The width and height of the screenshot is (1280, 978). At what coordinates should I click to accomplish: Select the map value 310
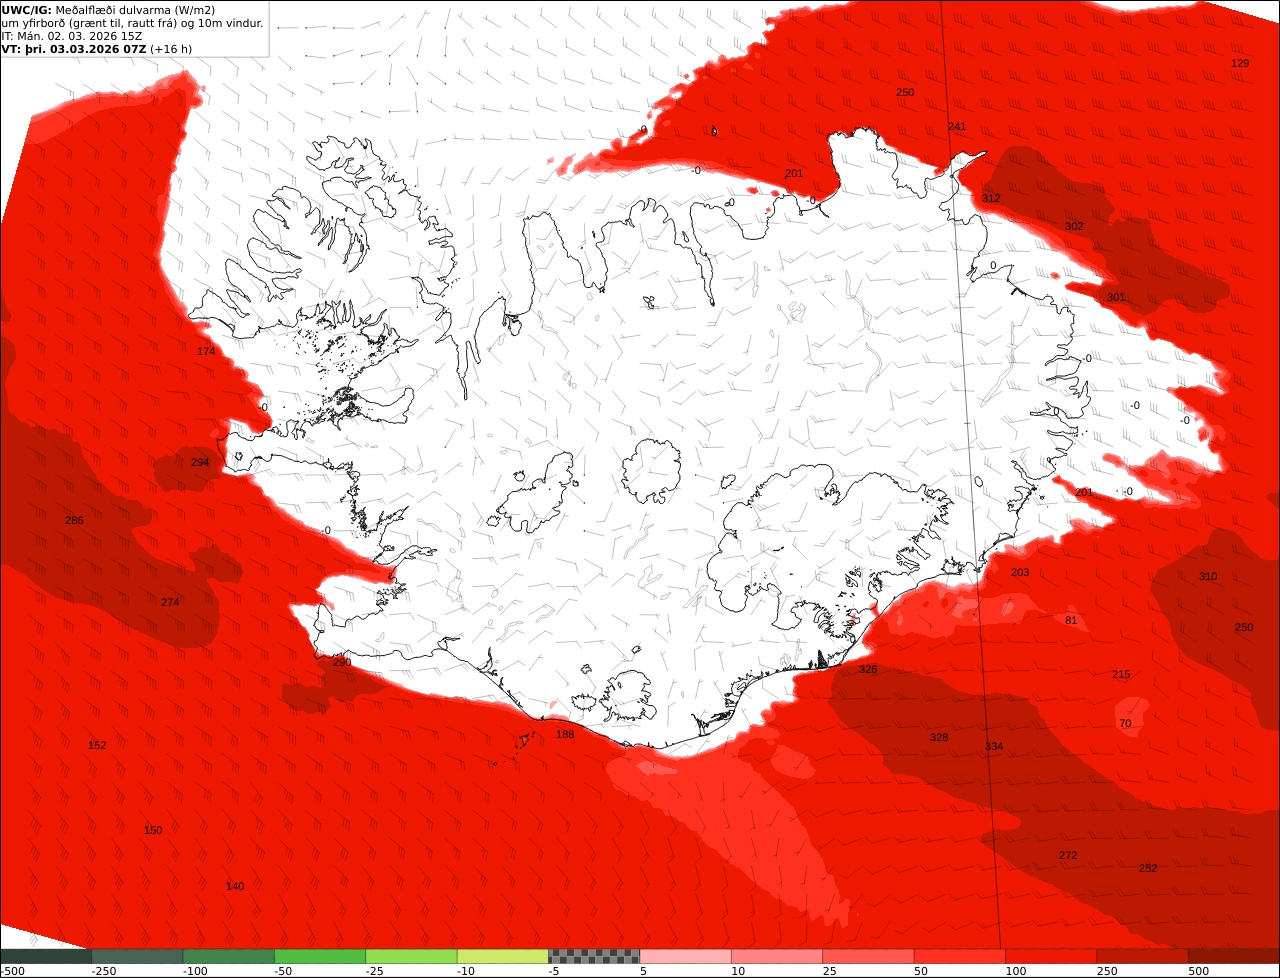point(1208,576)
